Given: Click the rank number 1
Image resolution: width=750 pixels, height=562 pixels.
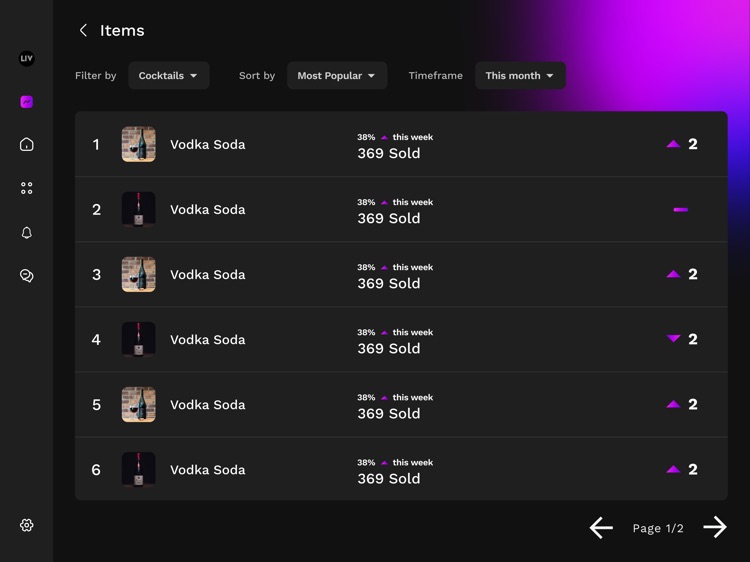Looking at the screenshot, I should [96, 144].
